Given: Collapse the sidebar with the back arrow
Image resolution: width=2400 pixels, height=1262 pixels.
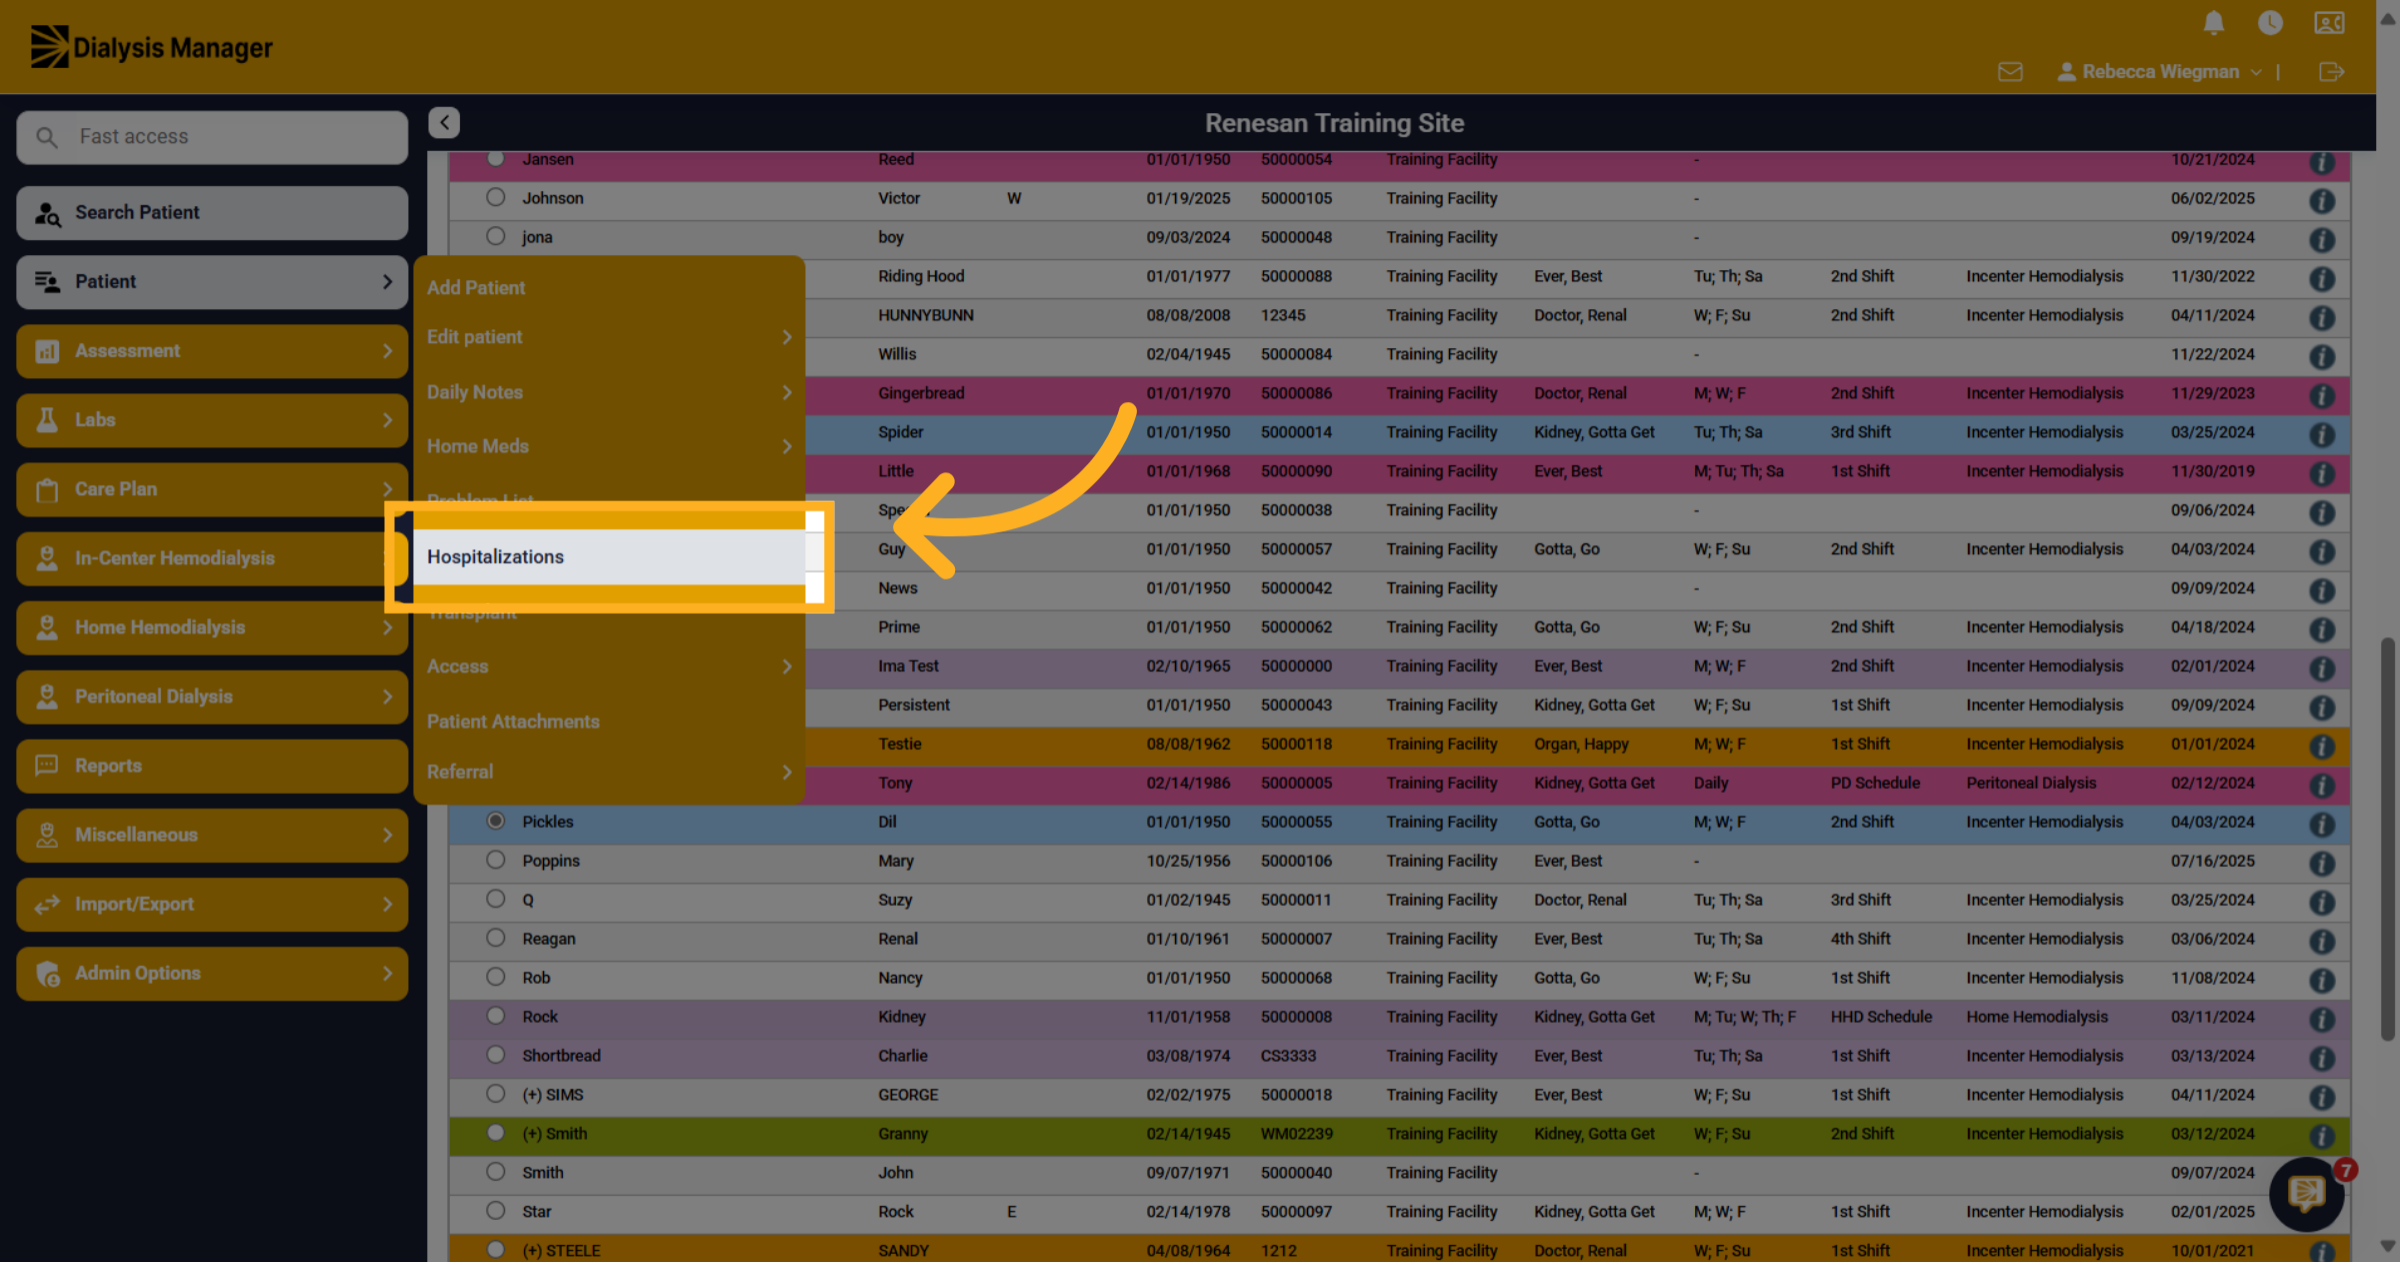Looking at the screenshot, I should point(444,122).
